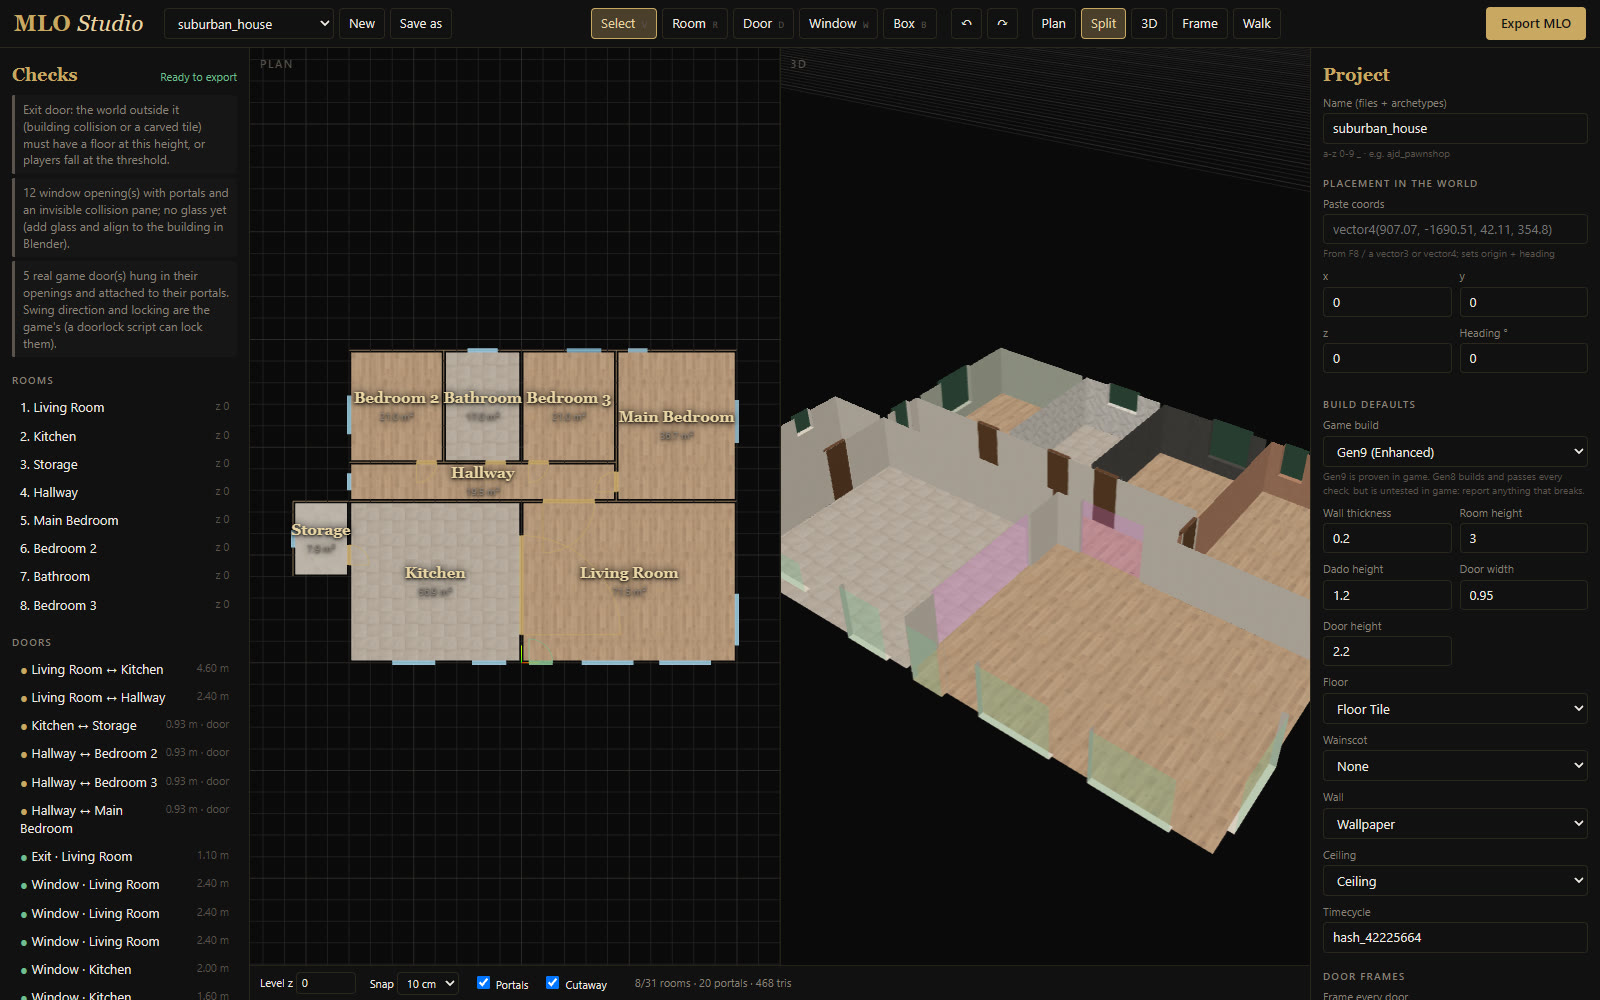Screen dimensions: 1600x1000
Task: Select Bathroom in rooms list
Action: click(124, 576)
